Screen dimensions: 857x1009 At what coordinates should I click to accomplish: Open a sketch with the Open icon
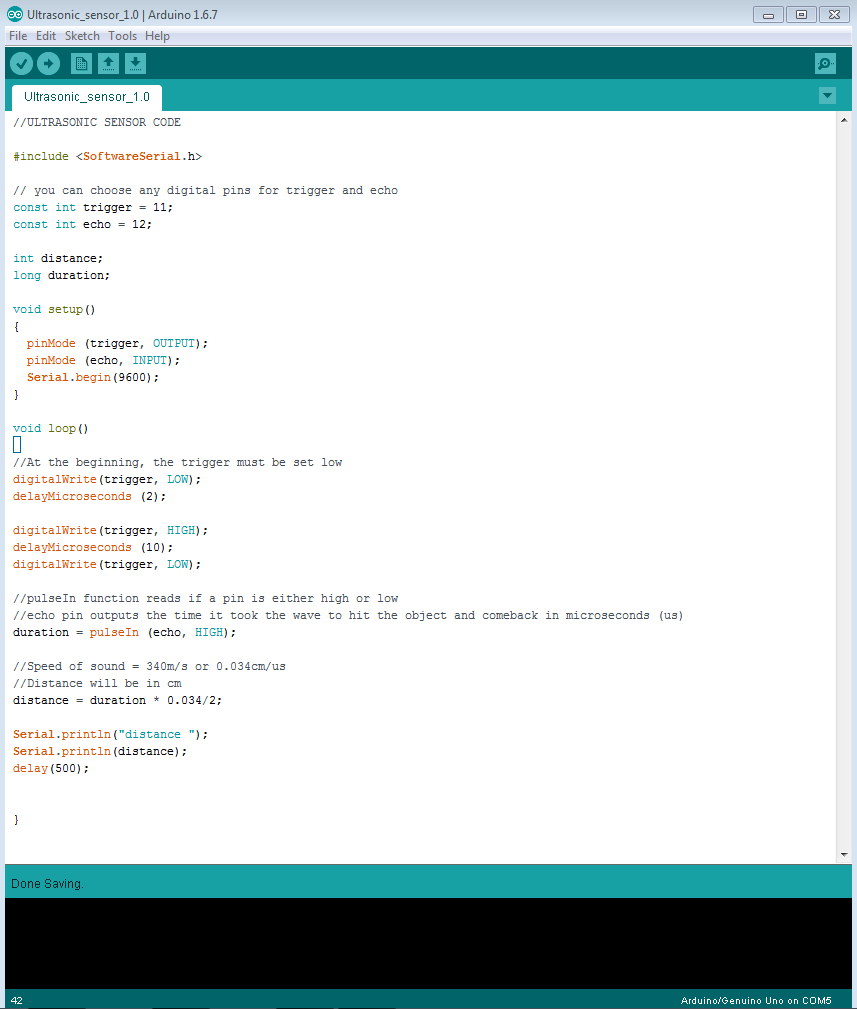click(x=108, y=64)
